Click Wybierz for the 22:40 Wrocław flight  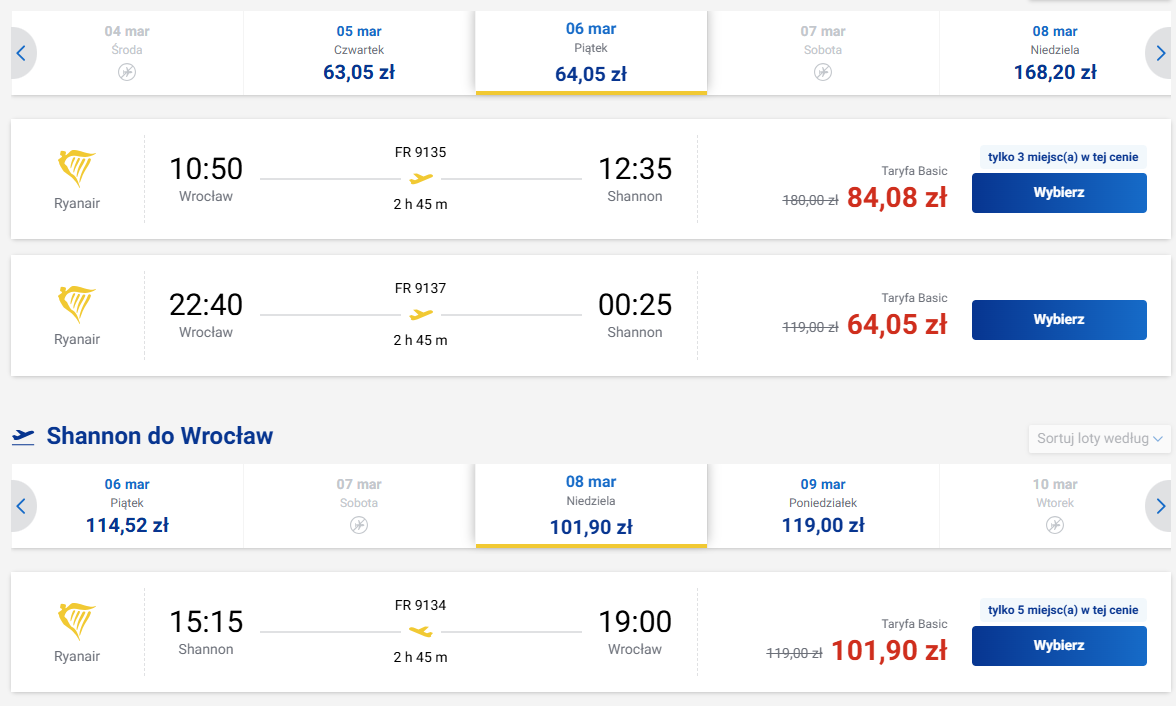pos(1059,320)
